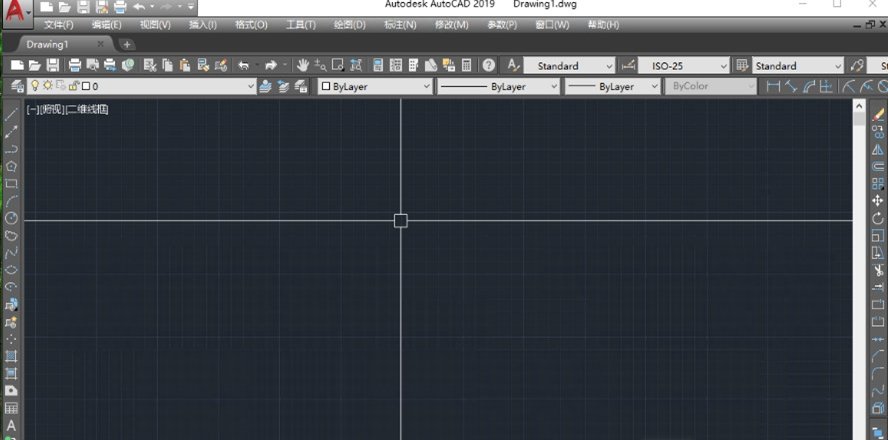Image resolution: width=888 pixels, height=440 pixels.
Task: Click the [-] viewport control
Action: pyautogui.click(x=33, y=109)
